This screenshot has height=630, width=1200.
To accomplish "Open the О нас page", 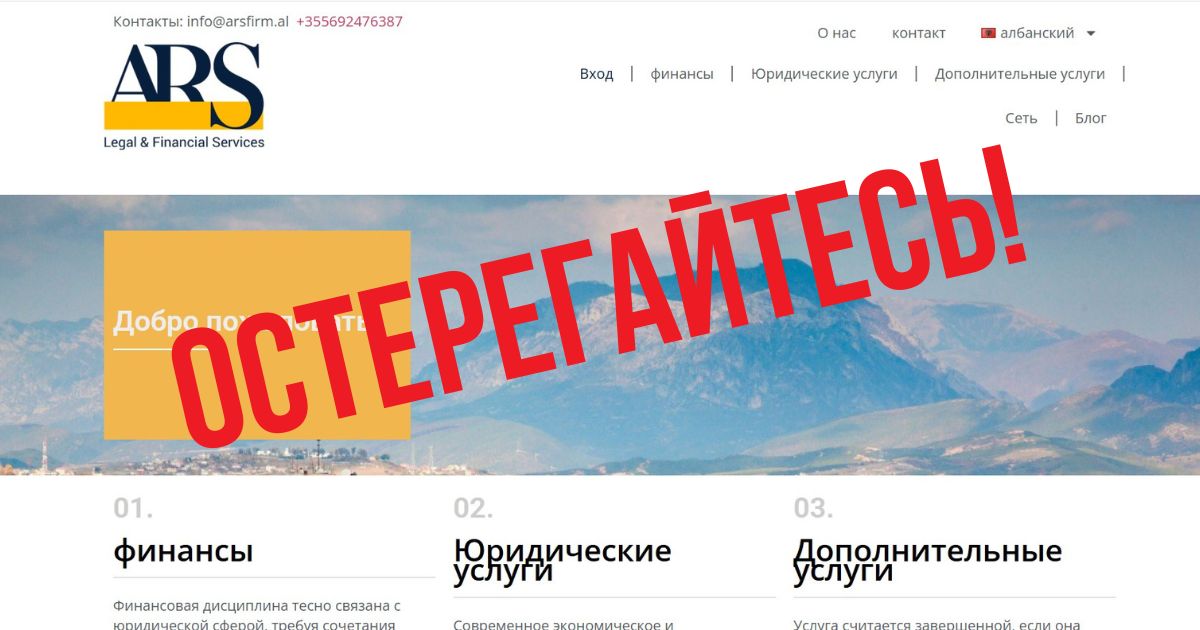I will [x=837, y=33].
